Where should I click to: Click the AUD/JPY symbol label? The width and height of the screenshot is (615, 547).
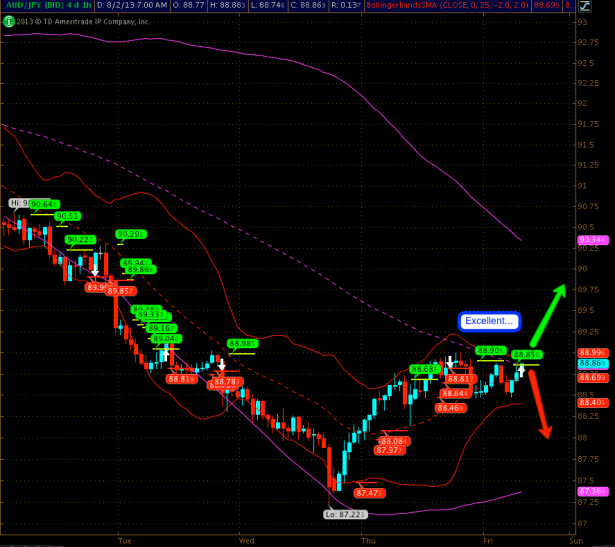[x=25, y=6]
